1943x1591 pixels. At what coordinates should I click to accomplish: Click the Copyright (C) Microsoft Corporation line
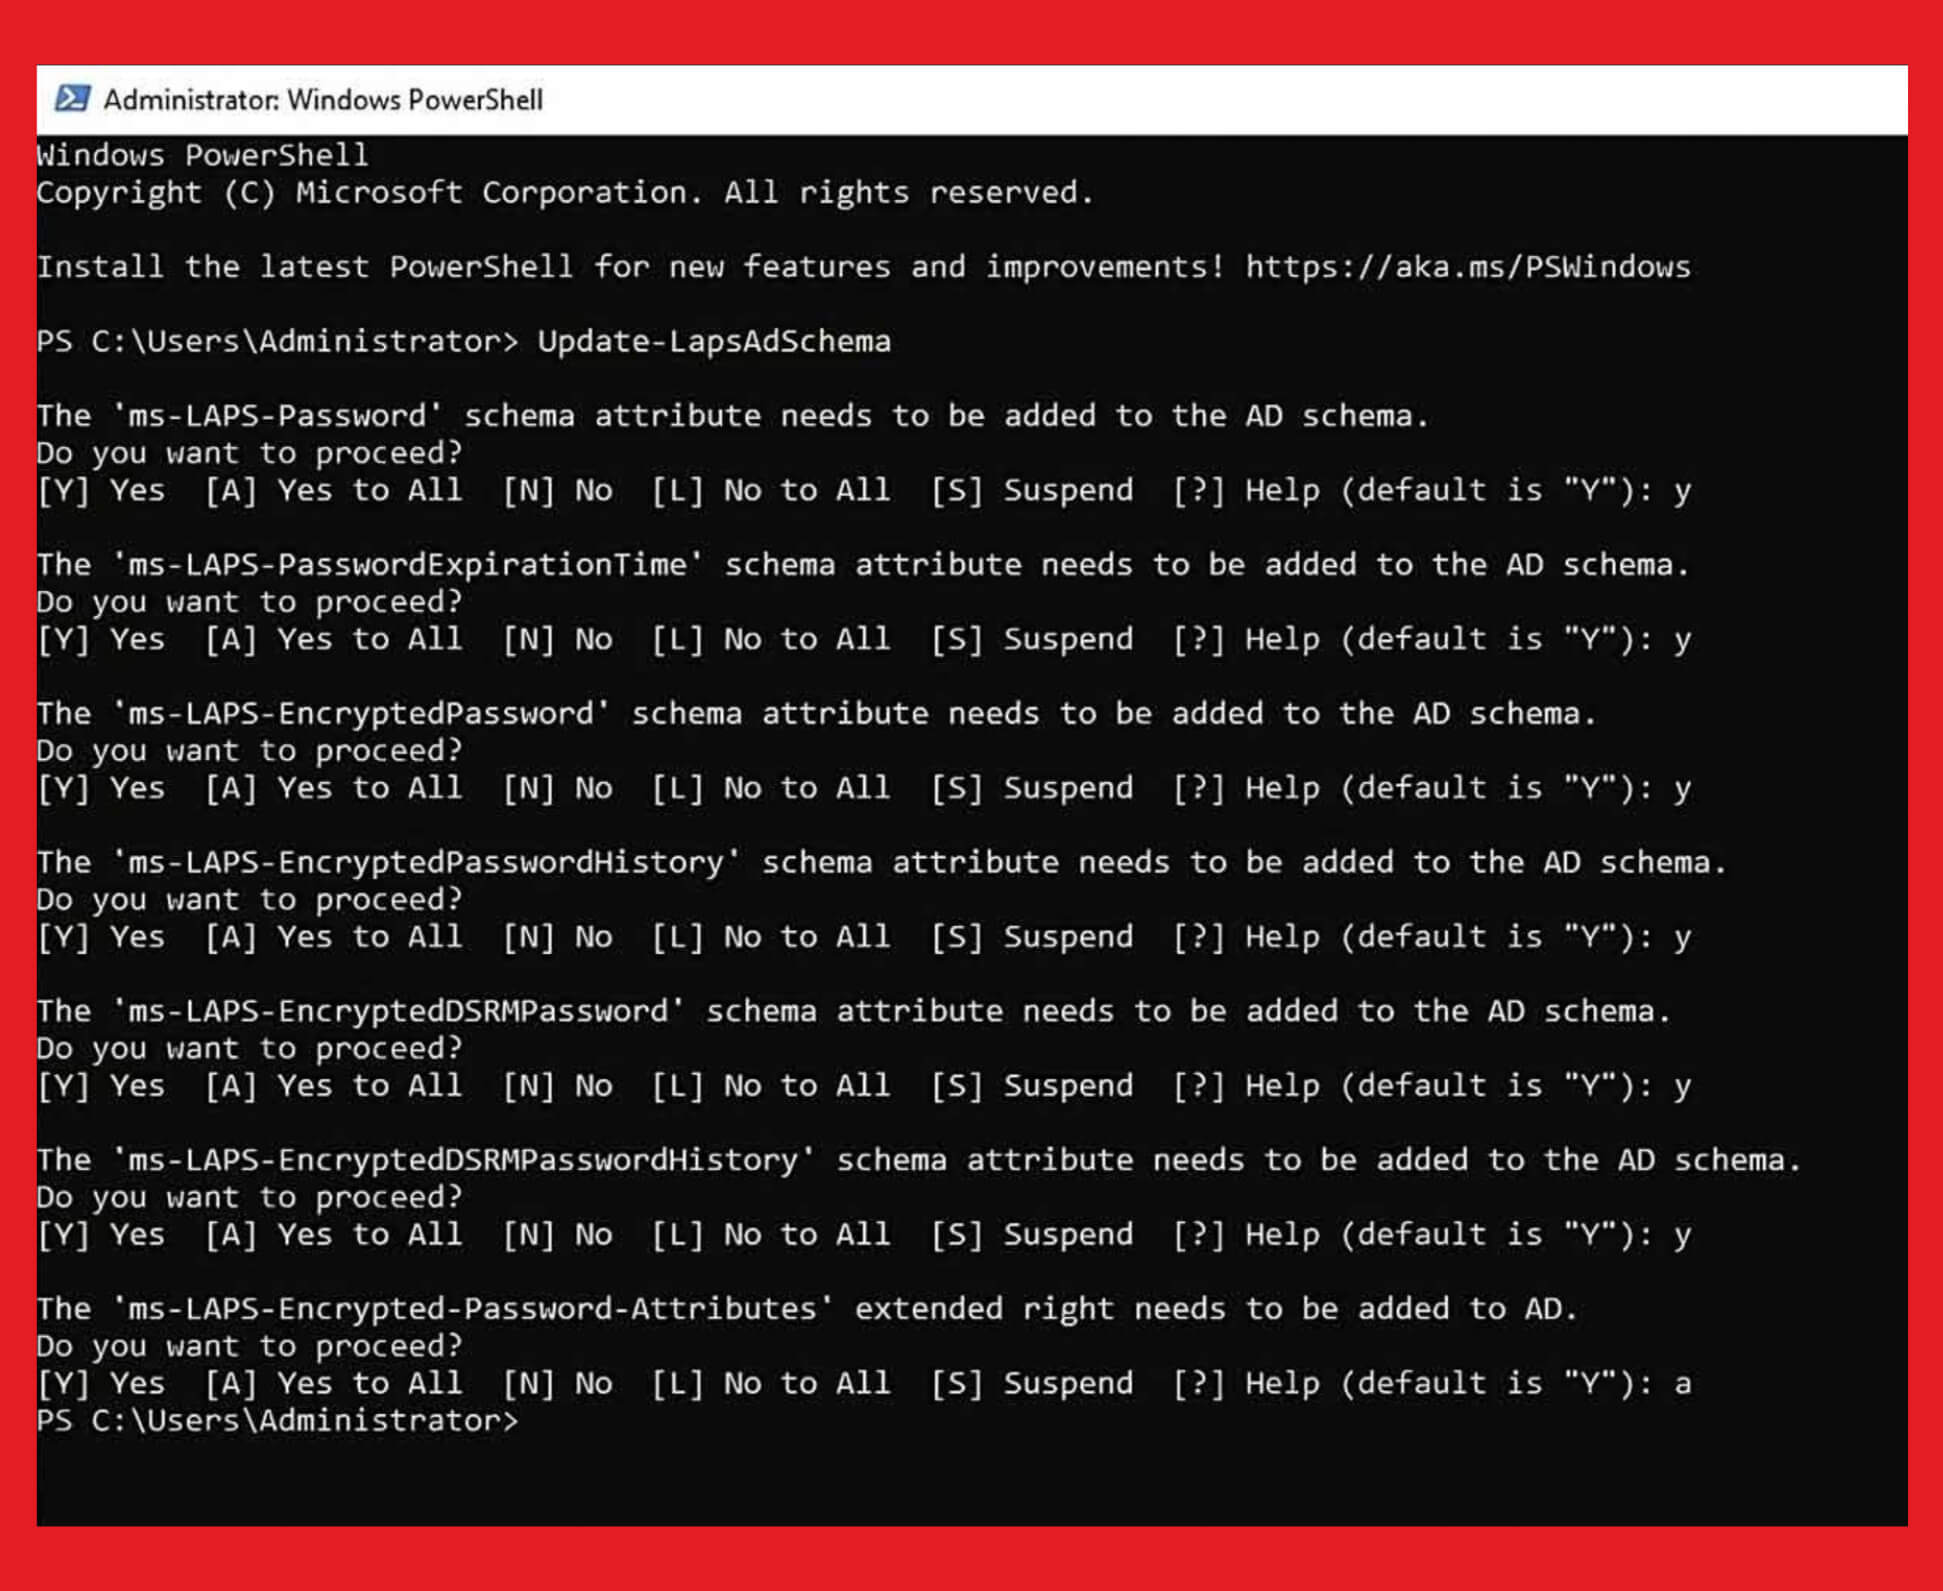pos(566,192)
